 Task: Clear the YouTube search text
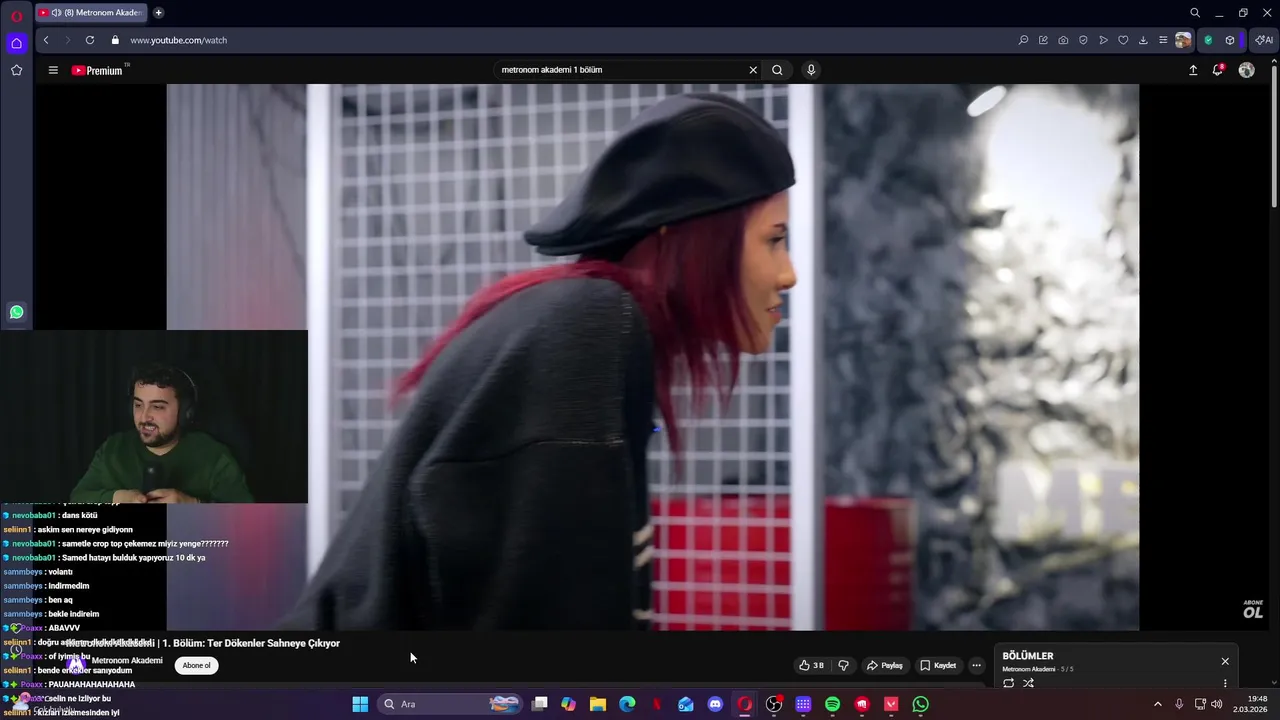pyautogui.click(x=753, y=70)
